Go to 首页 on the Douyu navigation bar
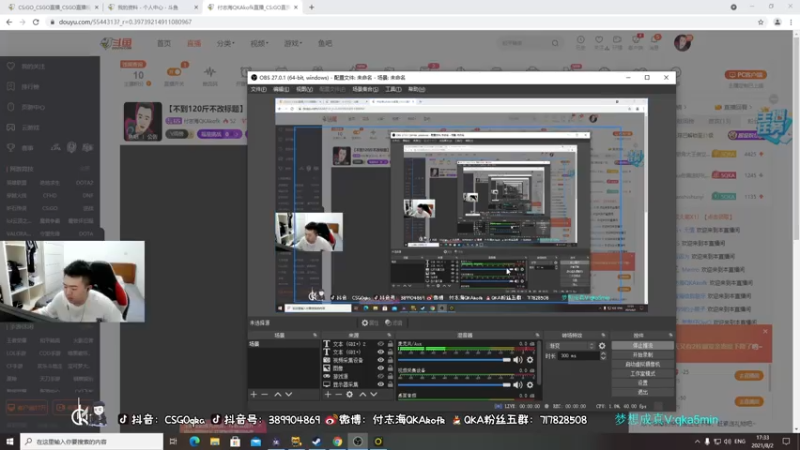 point(164,43)
